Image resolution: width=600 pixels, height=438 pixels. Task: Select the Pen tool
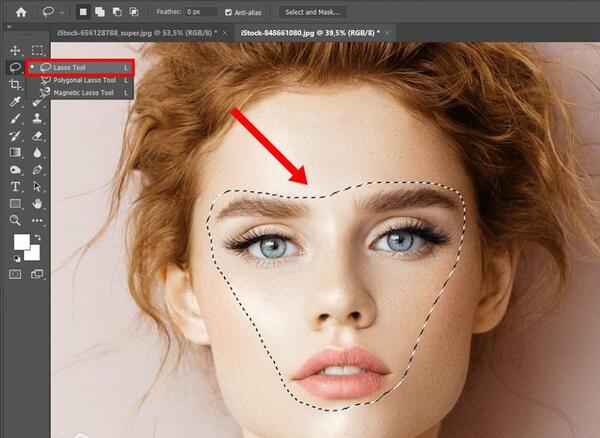point(37,169)
